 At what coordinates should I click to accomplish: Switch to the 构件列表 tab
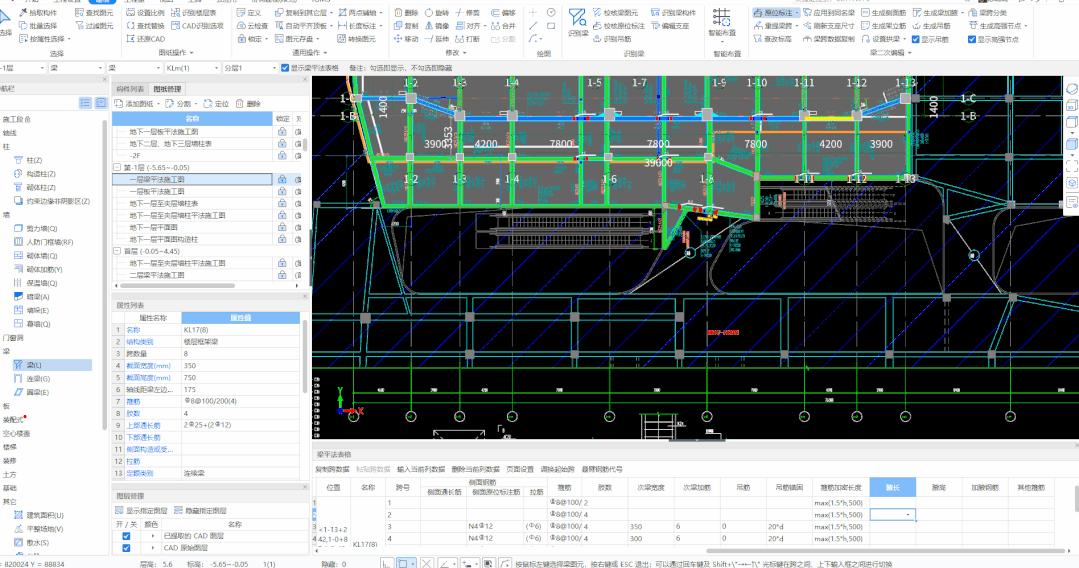(130, 89)
